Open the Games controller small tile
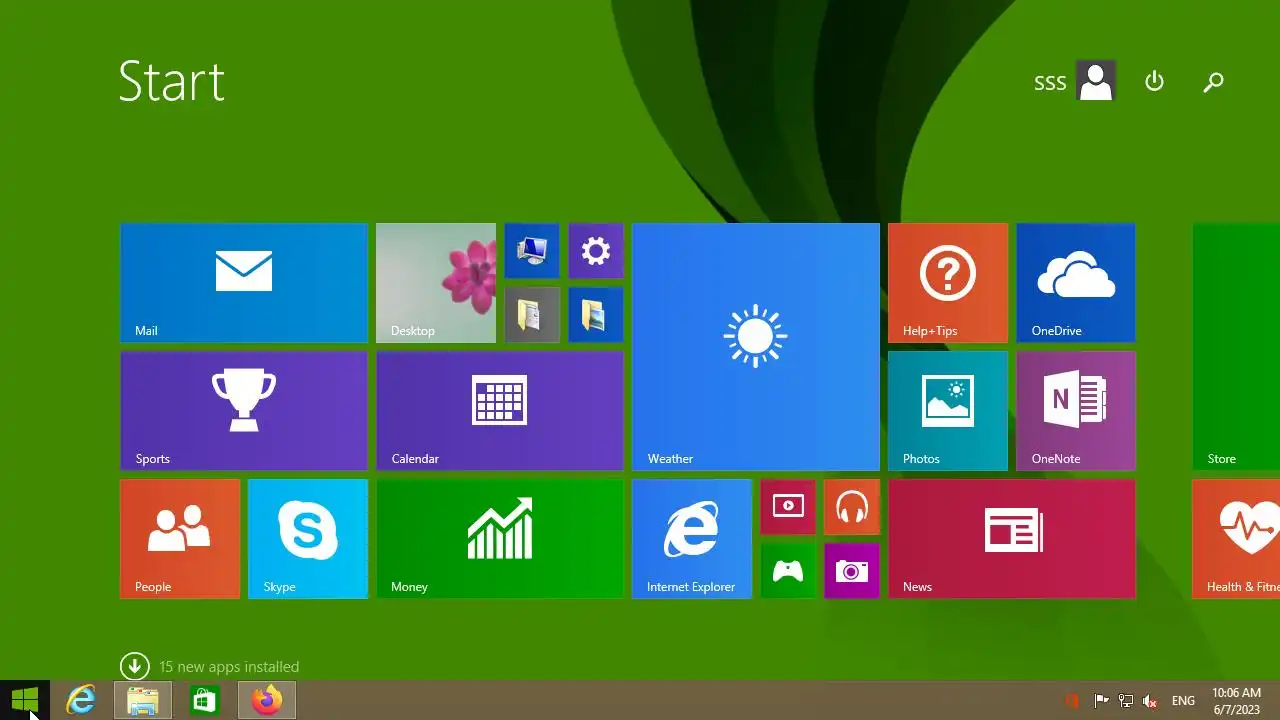This screenshot has width=1280, height=720. tap(788, 571)
